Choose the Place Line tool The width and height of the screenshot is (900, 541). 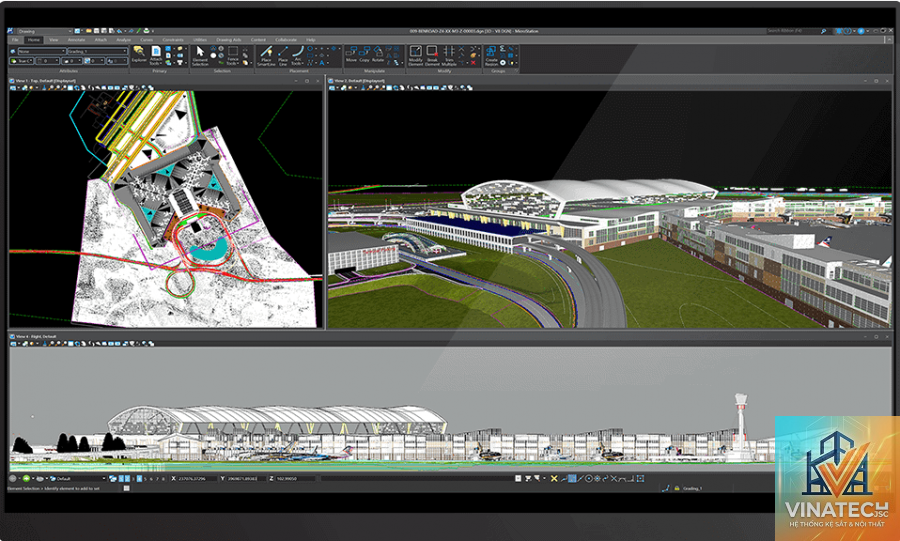pyautogui.click(x=283, y=56)
